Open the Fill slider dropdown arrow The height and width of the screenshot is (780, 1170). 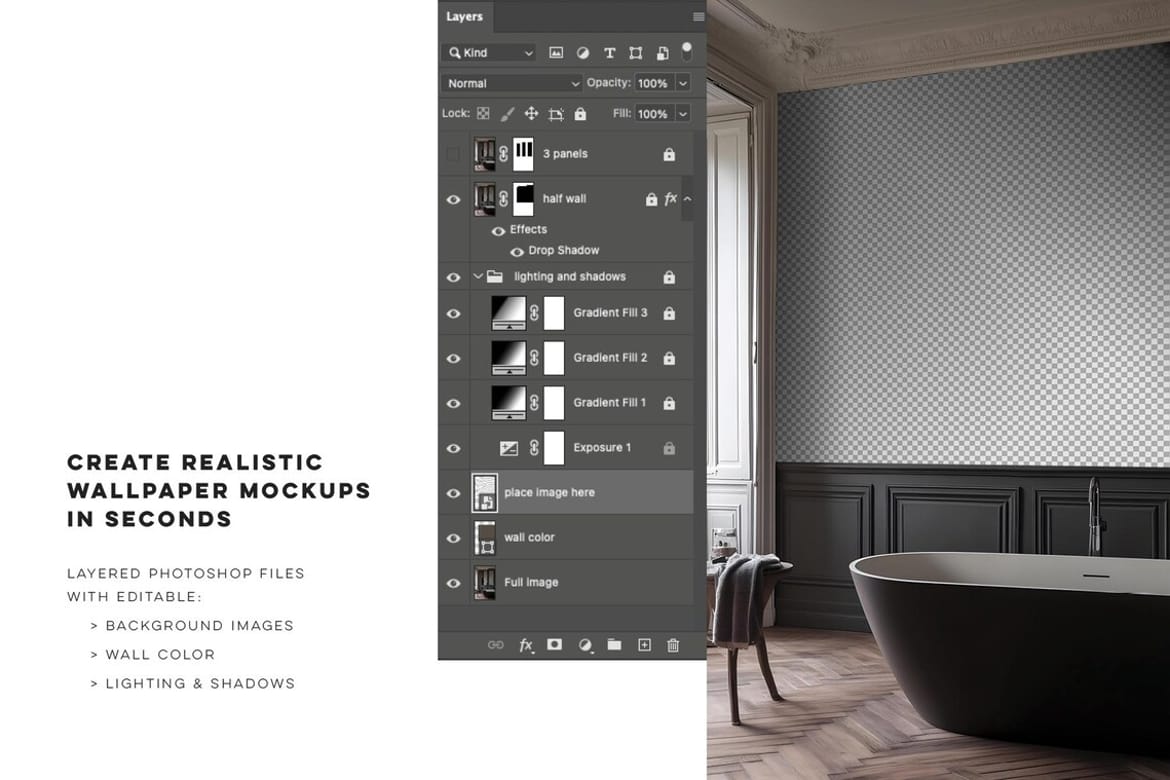683,113
